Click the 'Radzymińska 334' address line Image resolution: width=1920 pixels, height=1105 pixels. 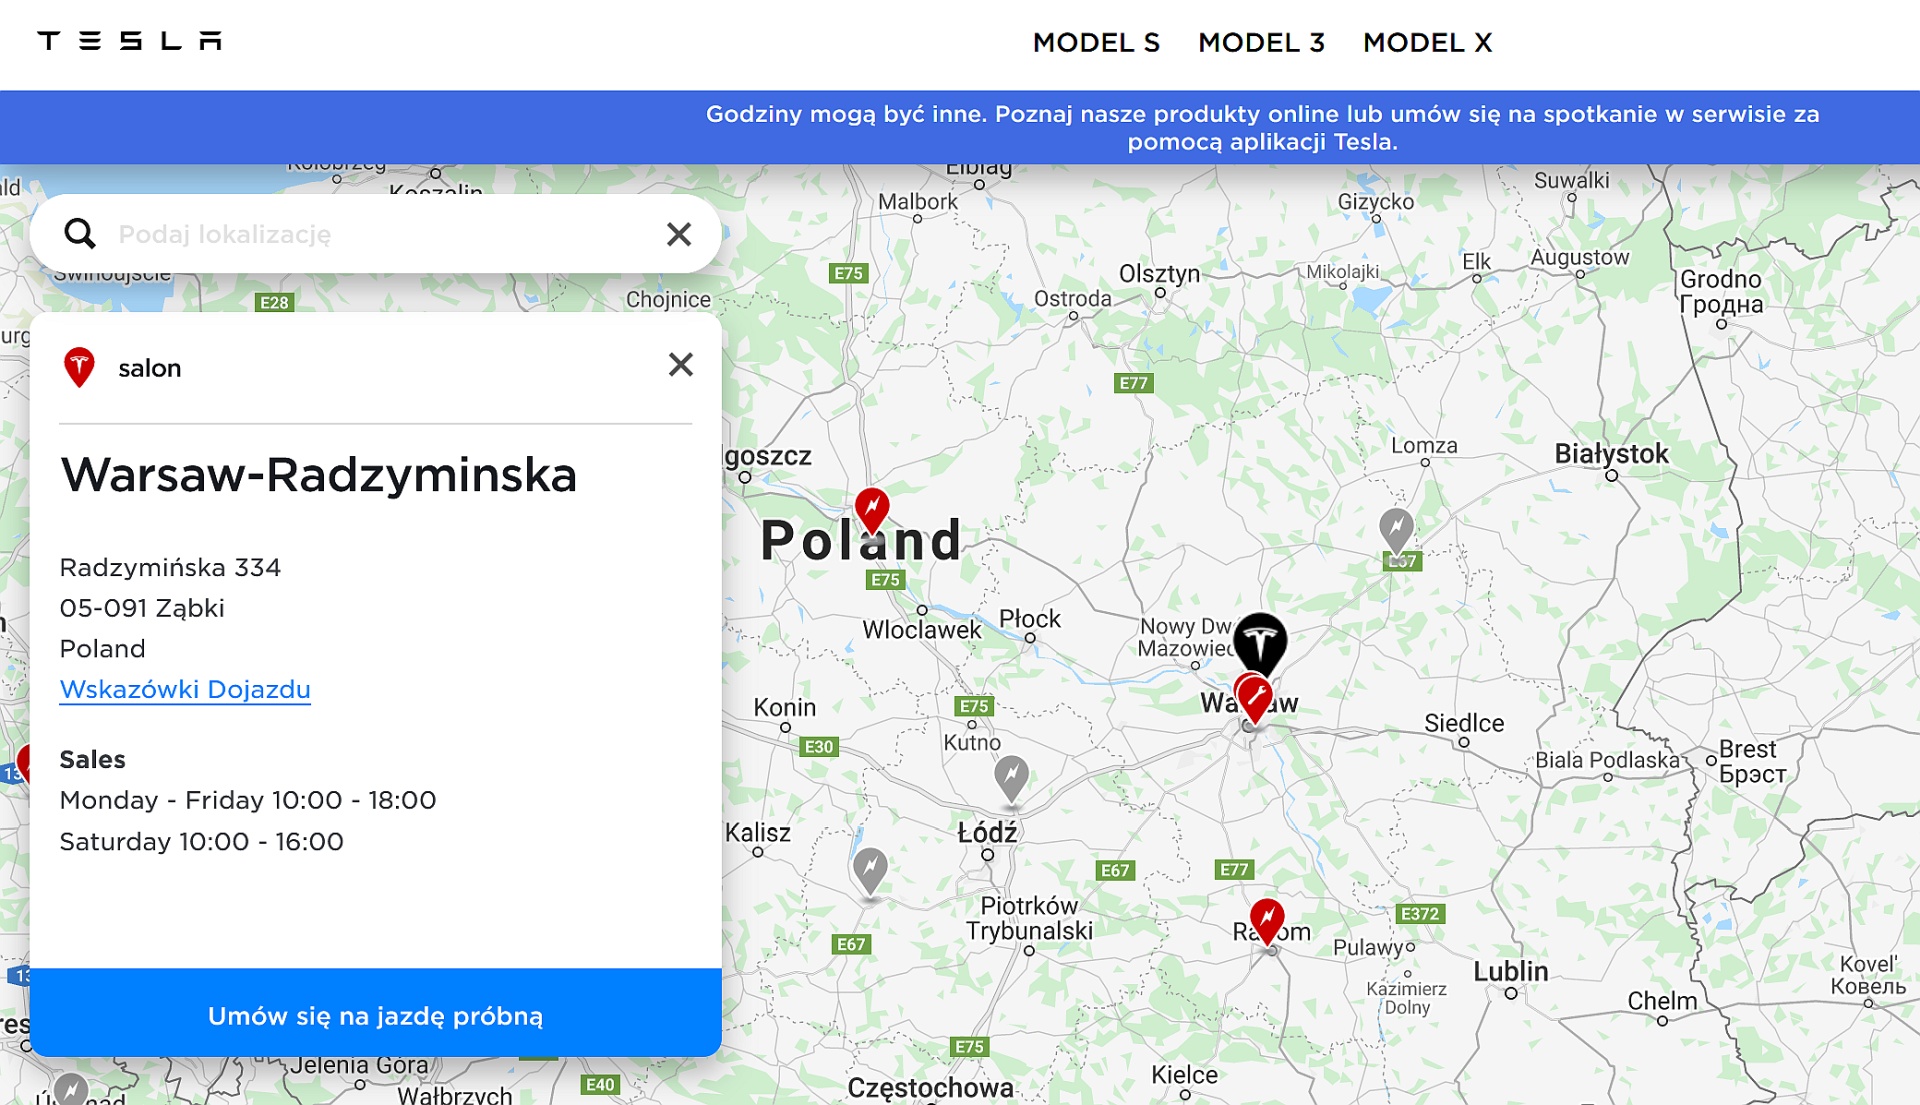coord(170,567)
